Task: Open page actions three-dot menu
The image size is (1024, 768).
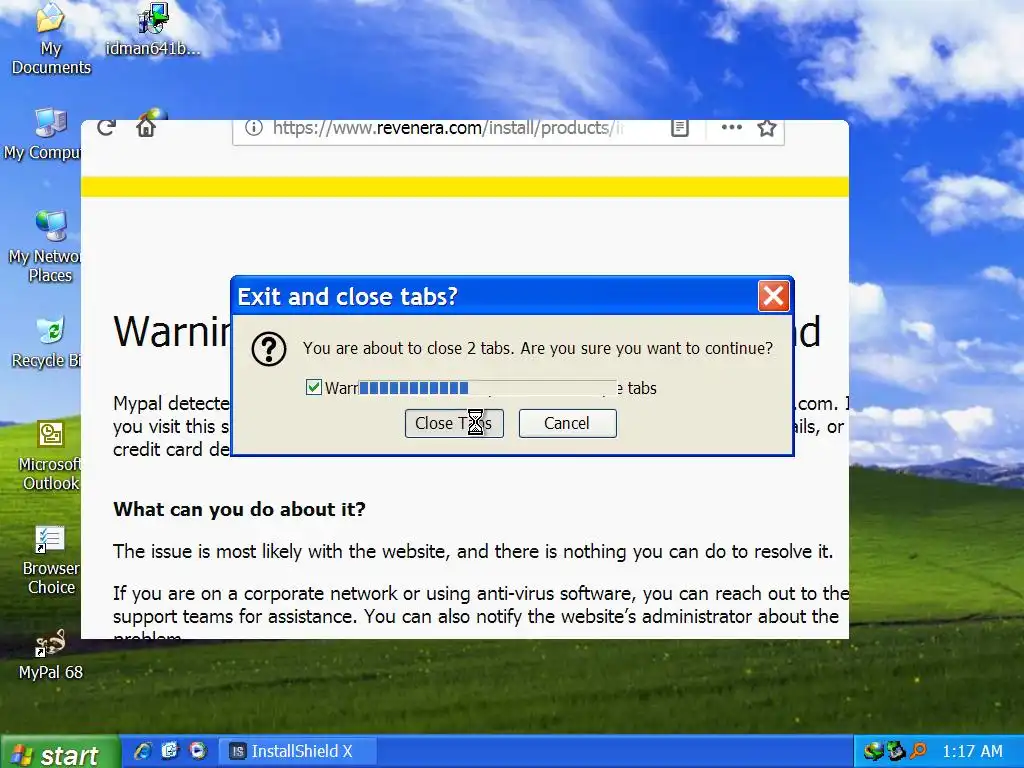Action: (x=731, y=127)
